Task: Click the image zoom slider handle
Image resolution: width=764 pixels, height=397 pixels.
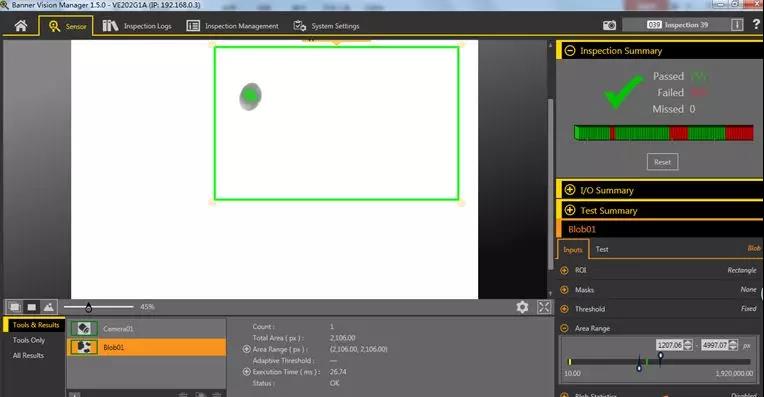Action: tap(88, 307)
